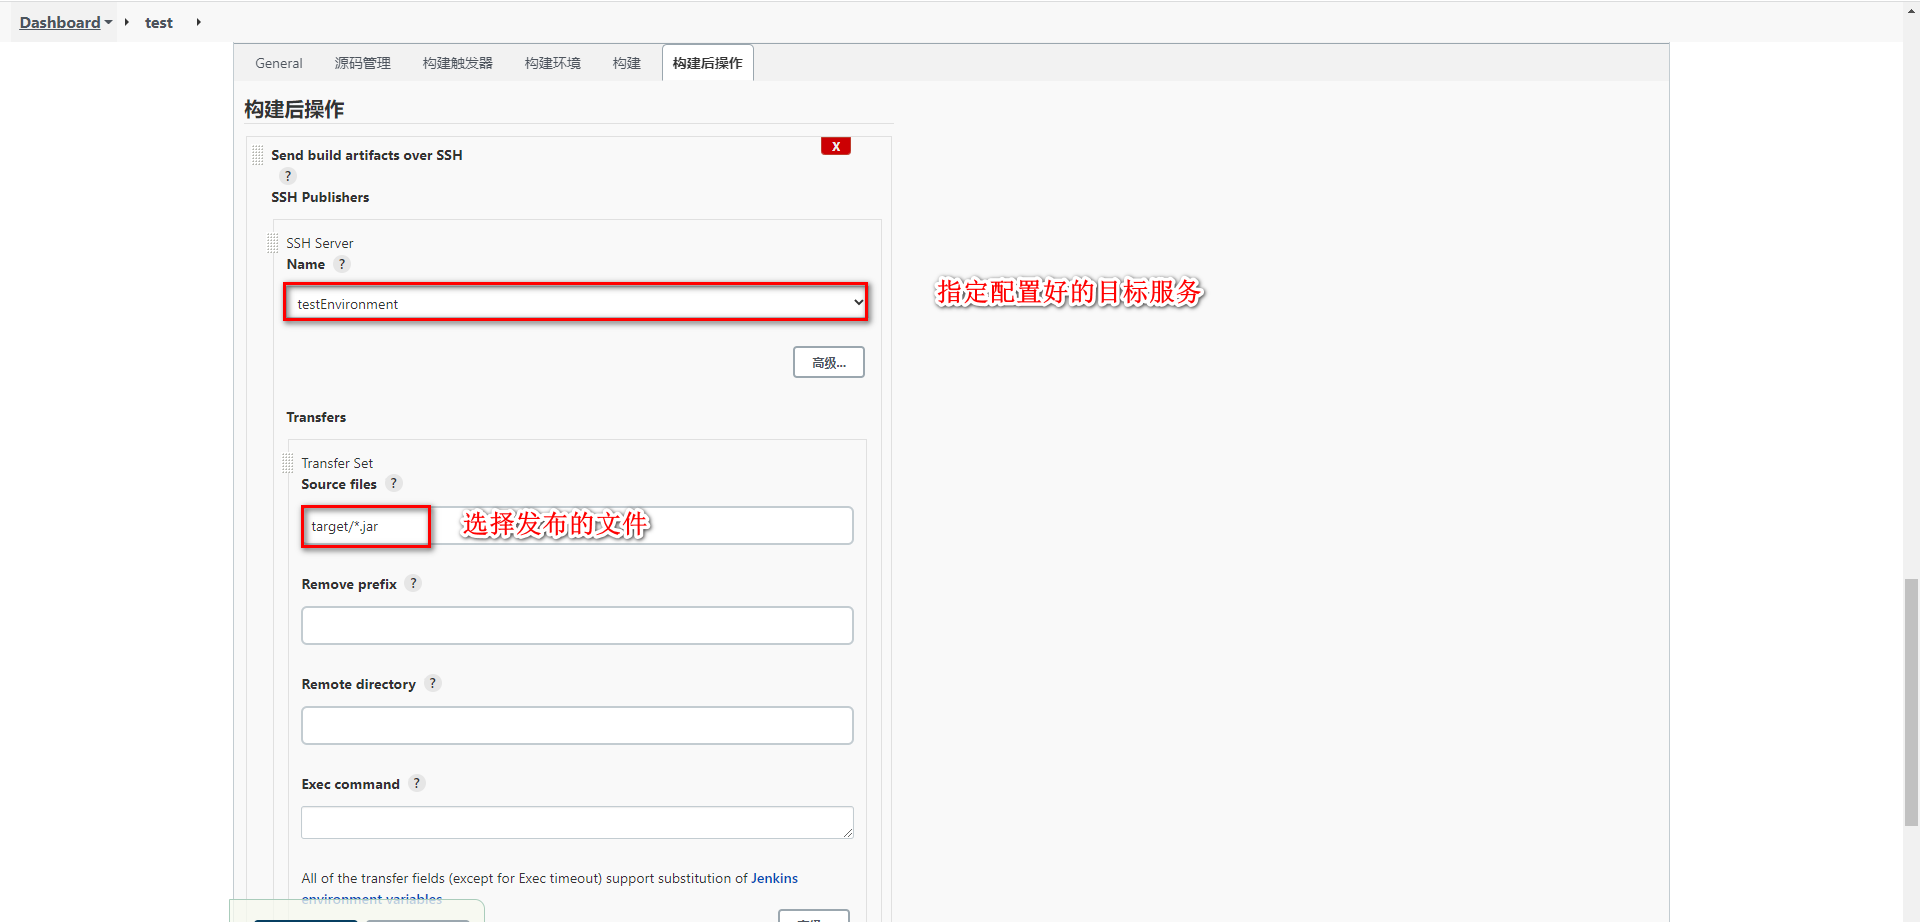Grab the drag handle beside SSH Server
Image resolution: width=1920 pixels, height=922 pixels.
point(273,243)
